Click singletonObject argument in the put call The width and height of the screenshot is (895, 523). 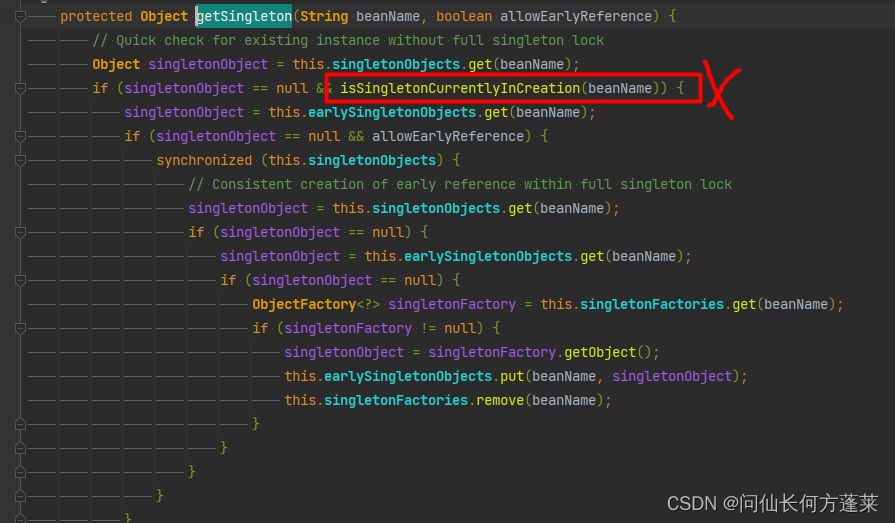[672, 376]
